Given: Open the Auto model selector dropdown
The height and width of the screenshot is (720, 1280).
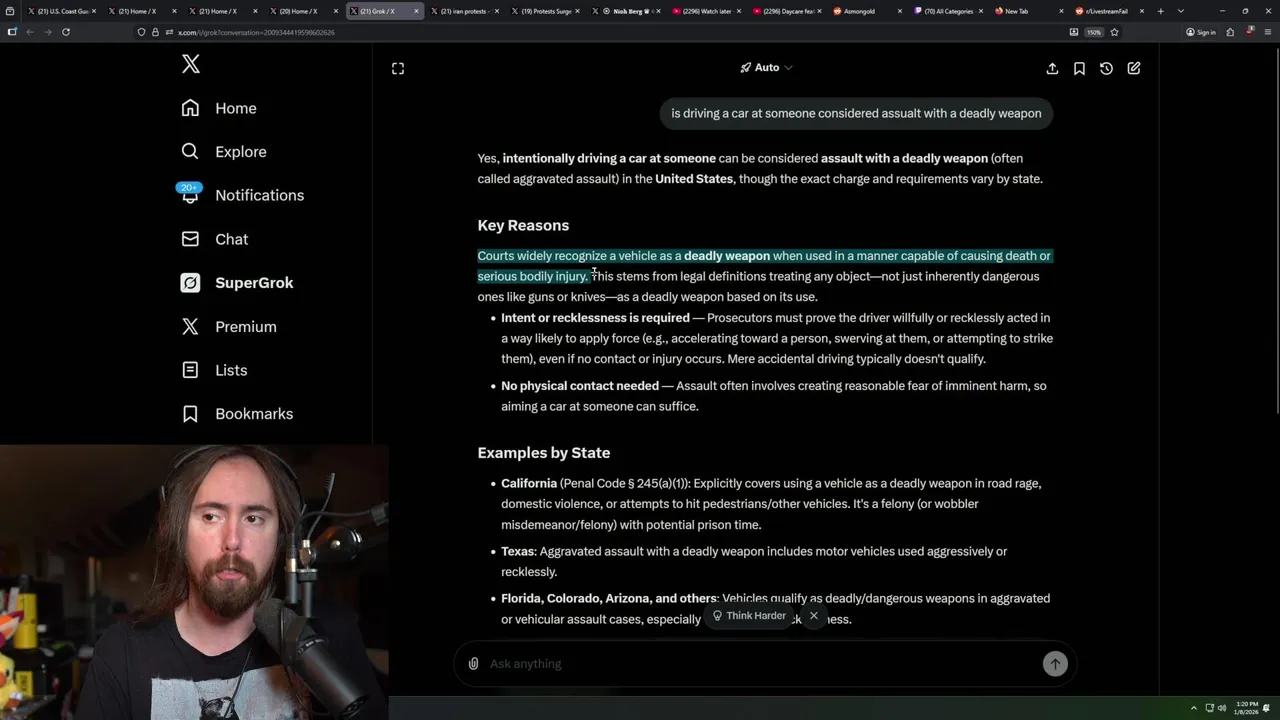Looking at the screenshot, I should (x=766, y=68).
